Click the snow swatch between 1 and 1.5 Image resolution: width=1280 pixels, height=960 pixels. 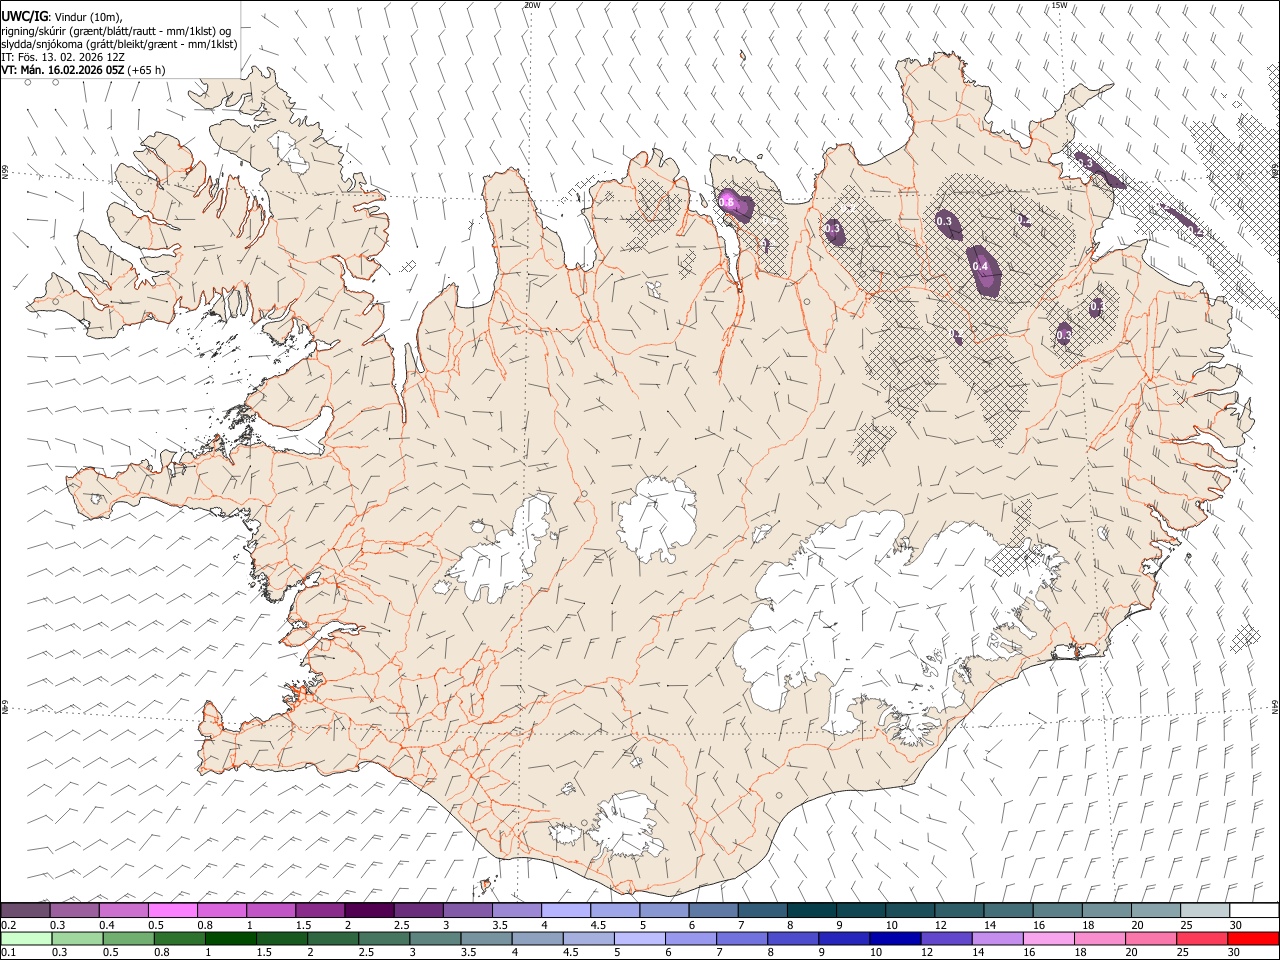tap(271, 910)
